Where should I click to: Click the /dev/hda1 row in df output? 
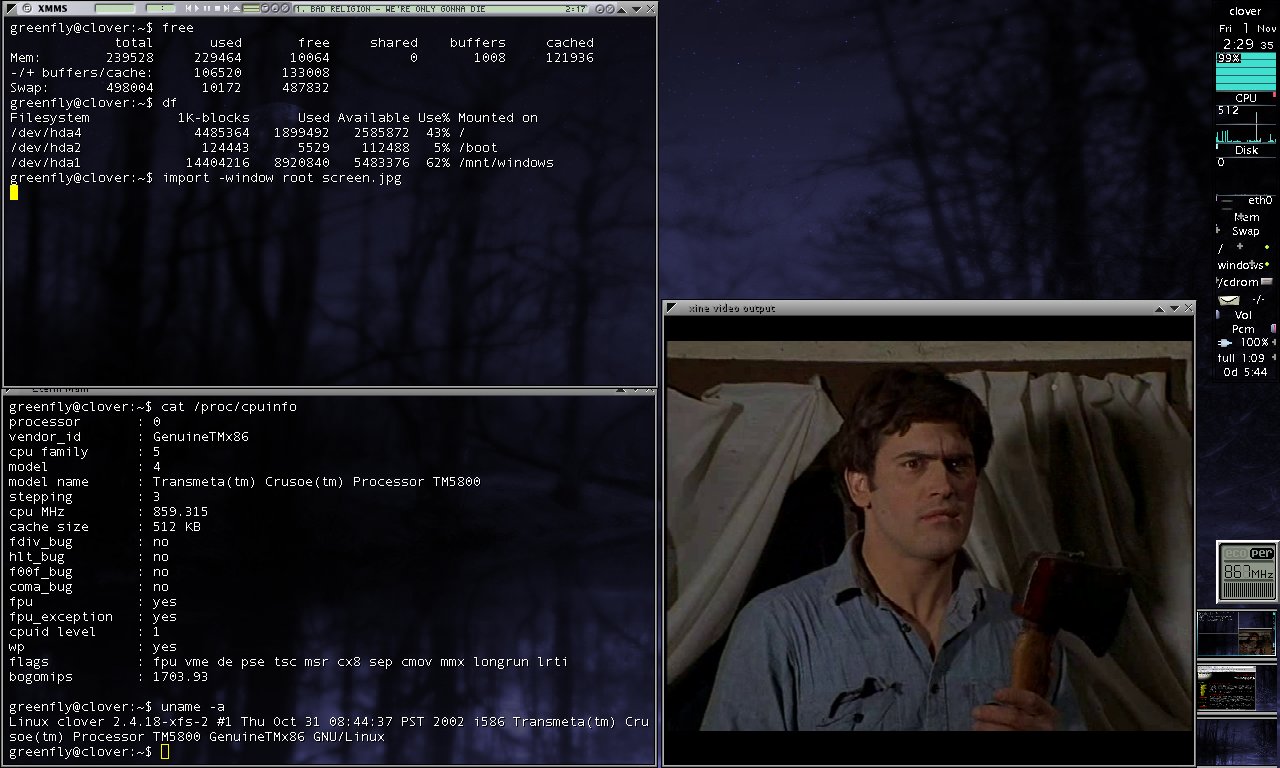click(x=281, y=163)
